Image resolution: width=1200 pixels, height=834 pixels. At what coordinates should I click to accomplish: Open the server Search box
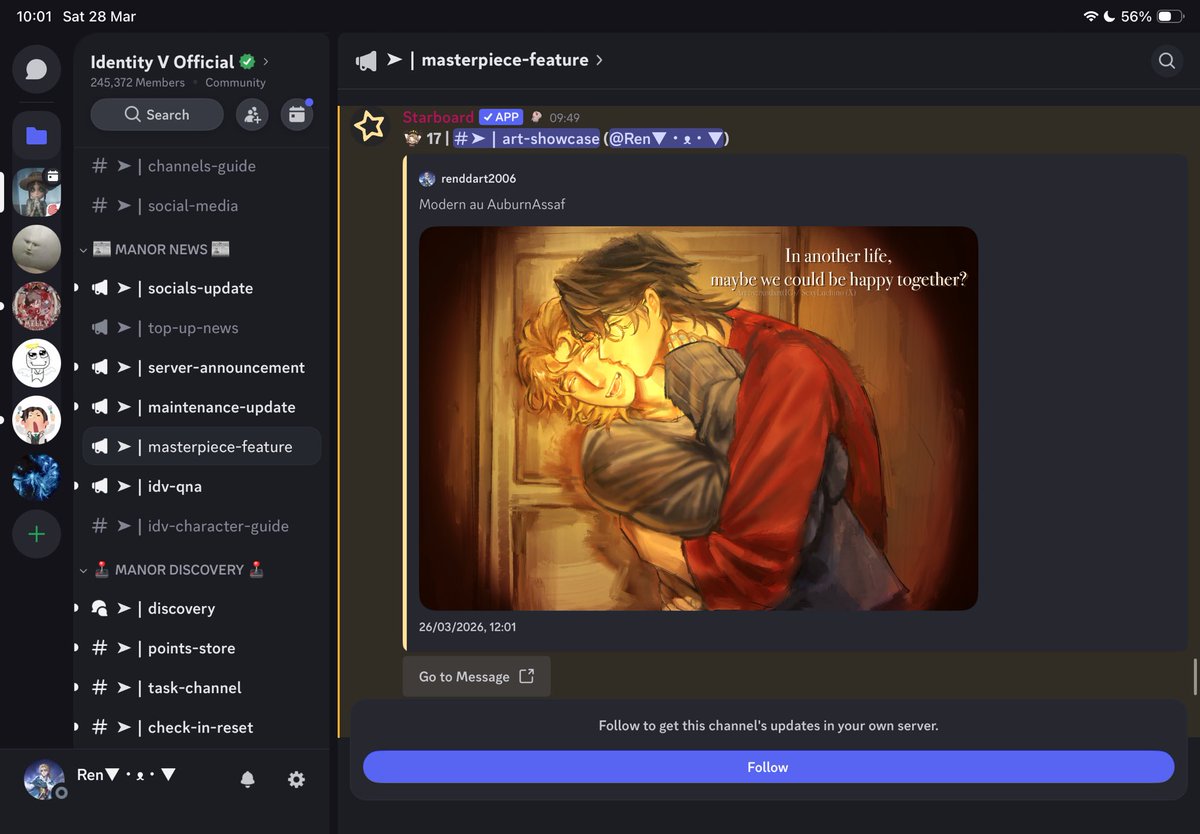157,114
